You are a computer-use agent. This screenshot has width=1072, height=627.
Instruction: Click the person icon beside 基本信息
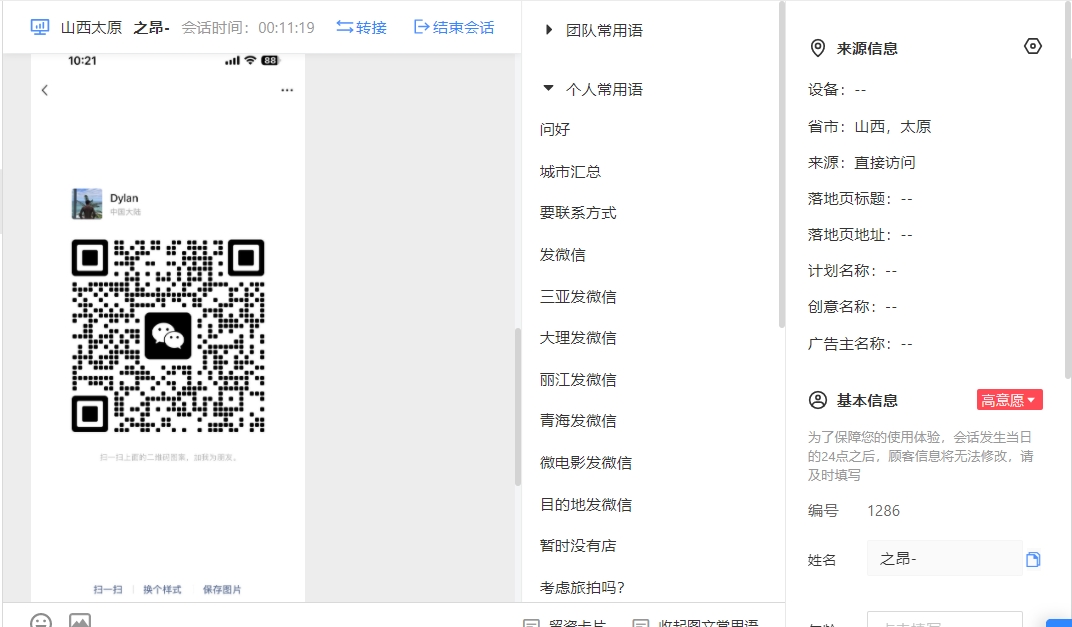818,400
